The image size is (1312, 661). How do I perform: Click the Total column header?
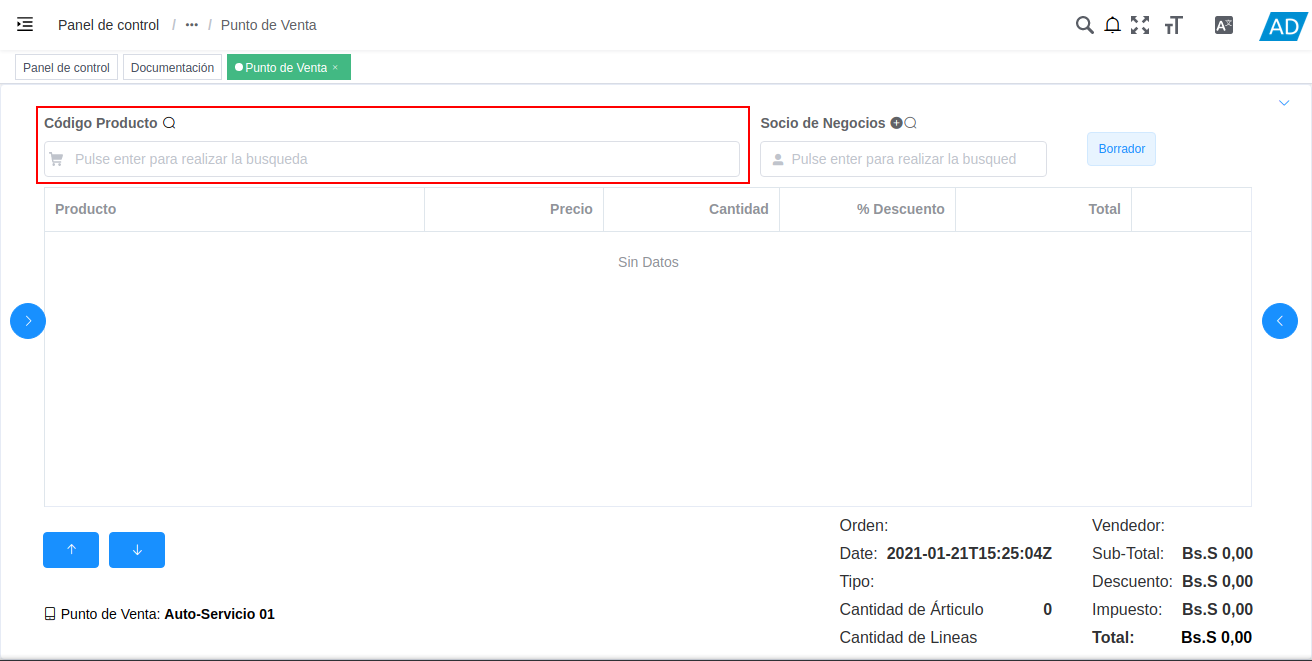click(x=1044, y=209)
